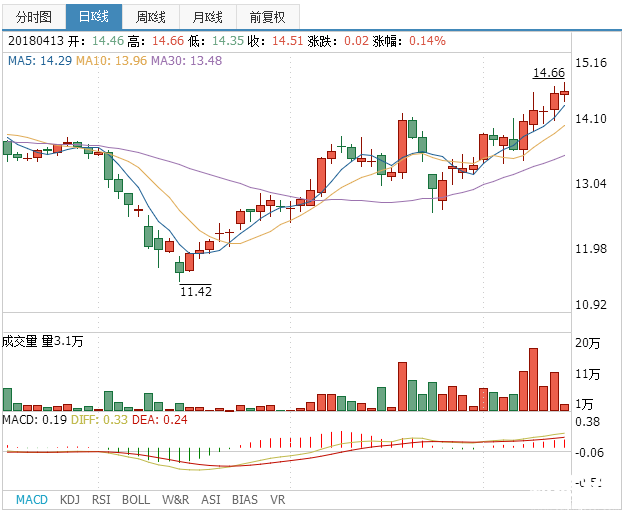Click the 收: 14.51 closing price

[275, 41]
